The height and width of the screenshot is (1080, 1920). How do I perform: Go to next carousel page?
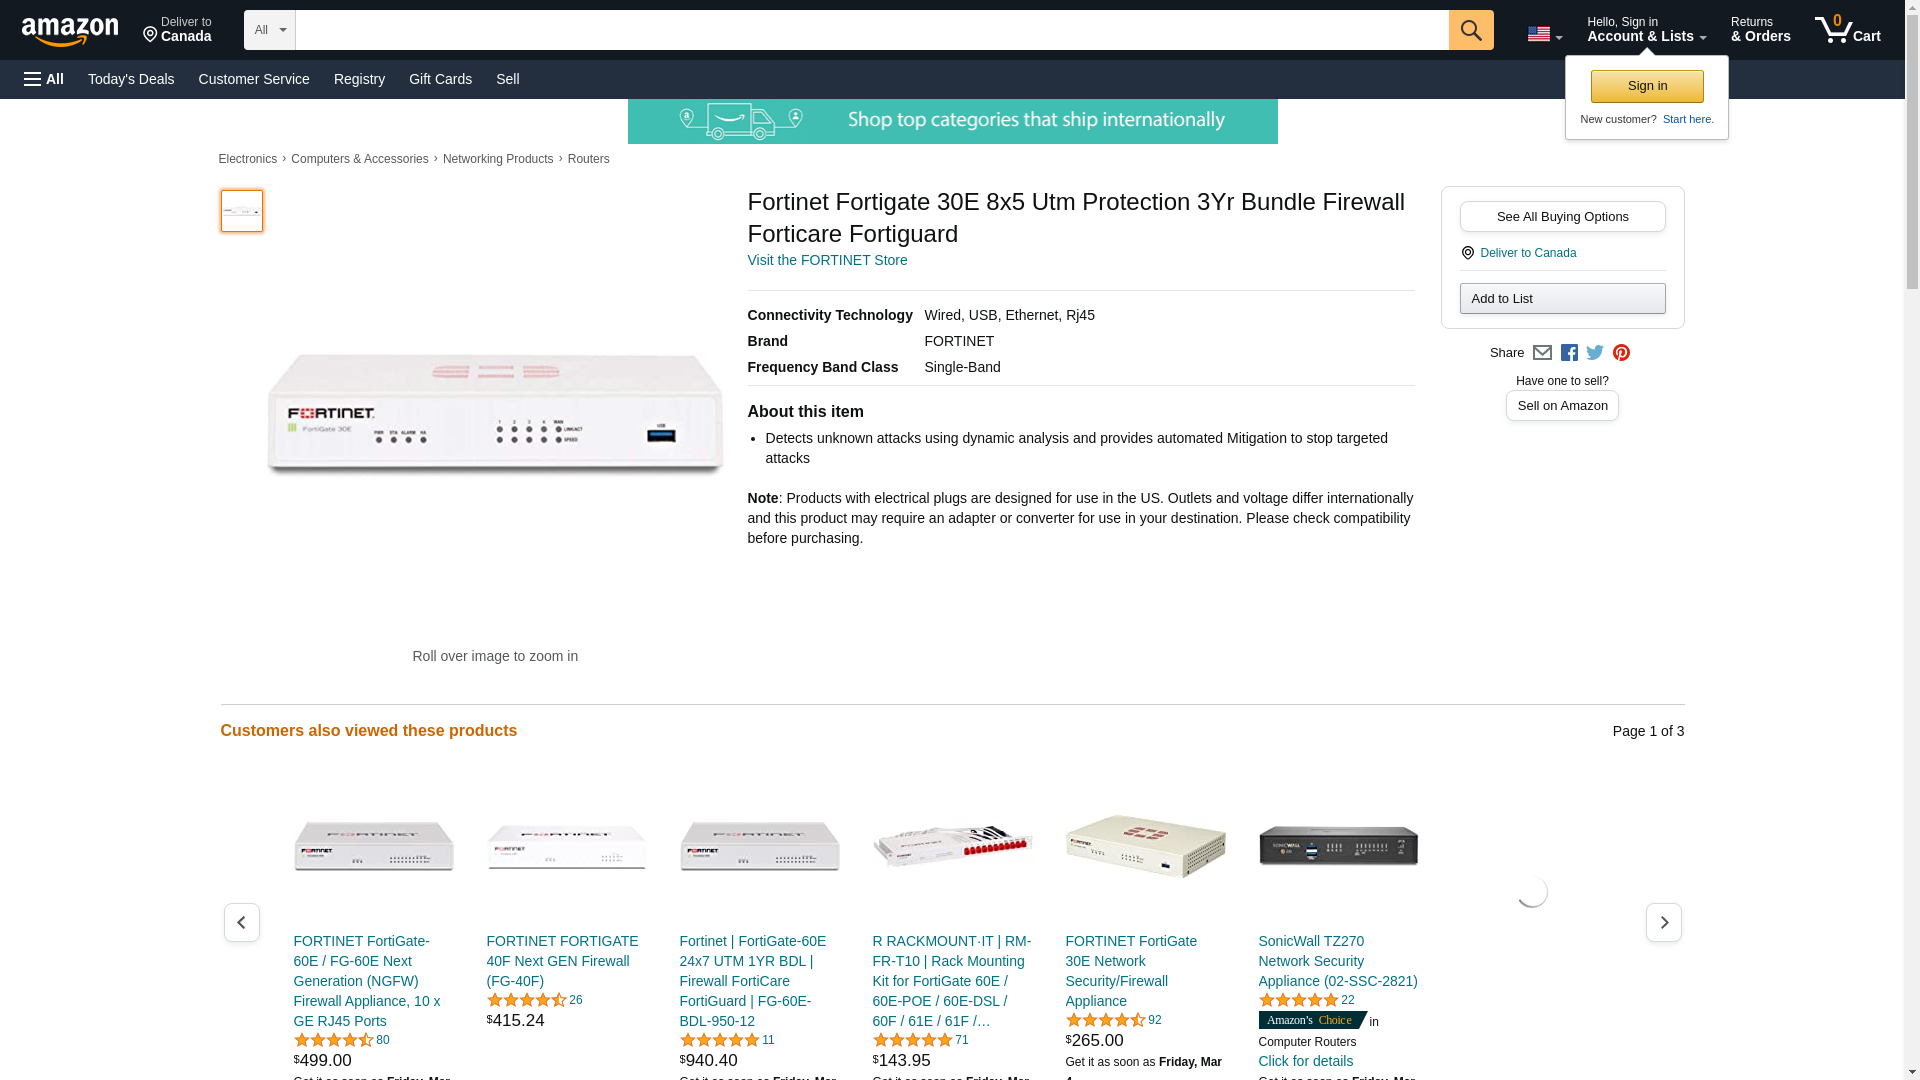[x=1663, y=922]
